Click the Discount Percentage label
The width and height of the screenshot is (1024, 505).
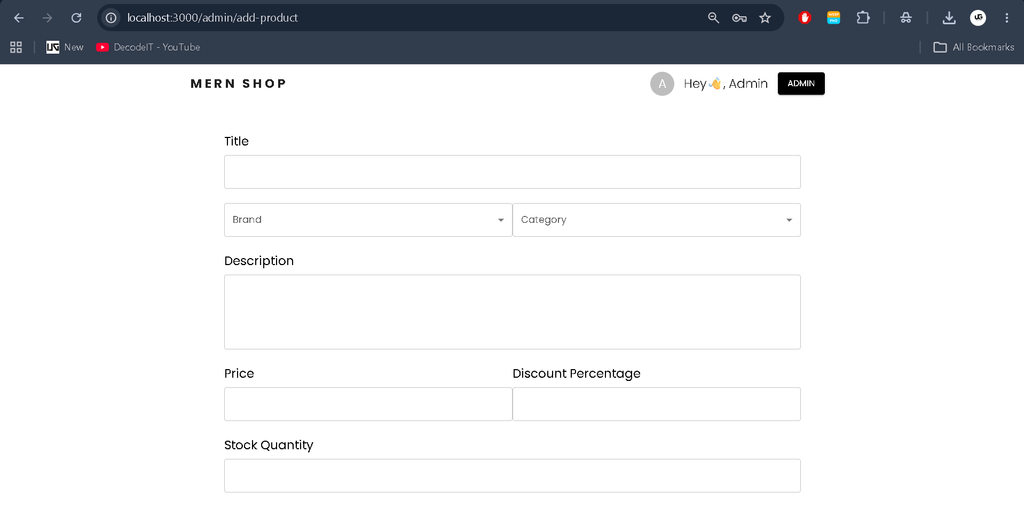pyautogui.click(x=577, y=374)
